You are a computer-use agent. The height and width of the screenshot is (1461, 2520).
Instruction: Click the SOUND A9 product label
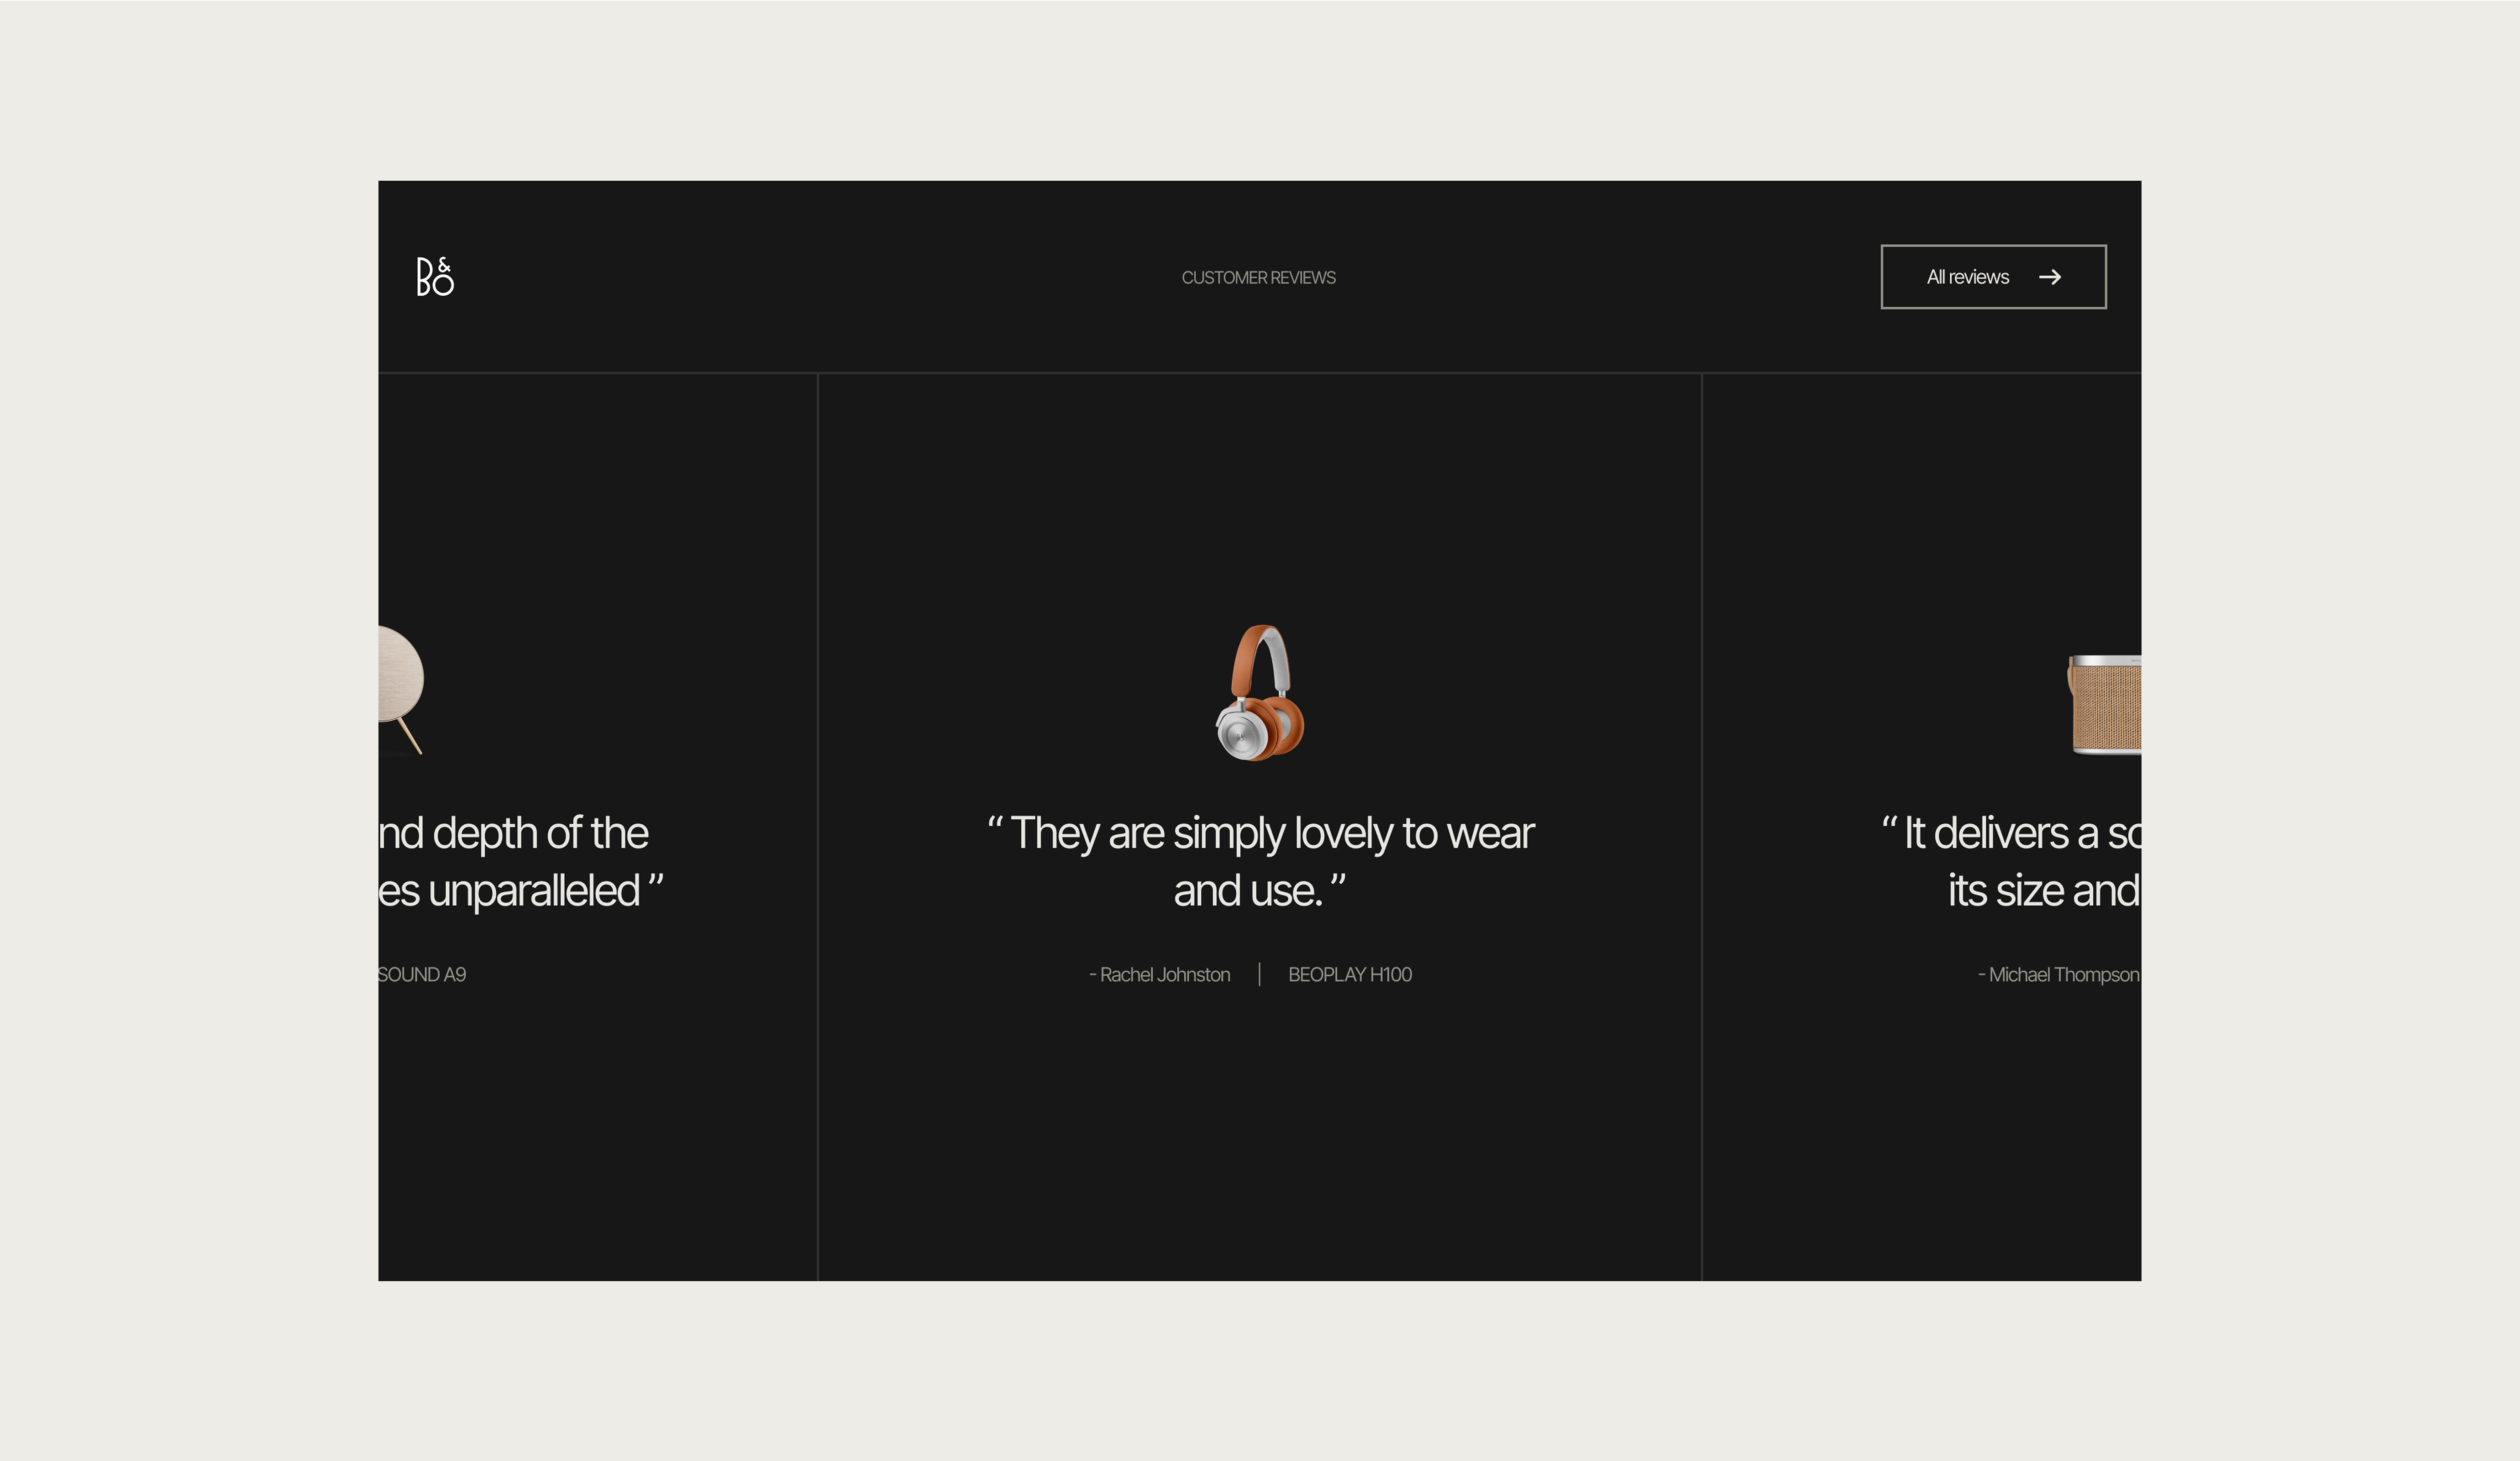tap(422, 975)
